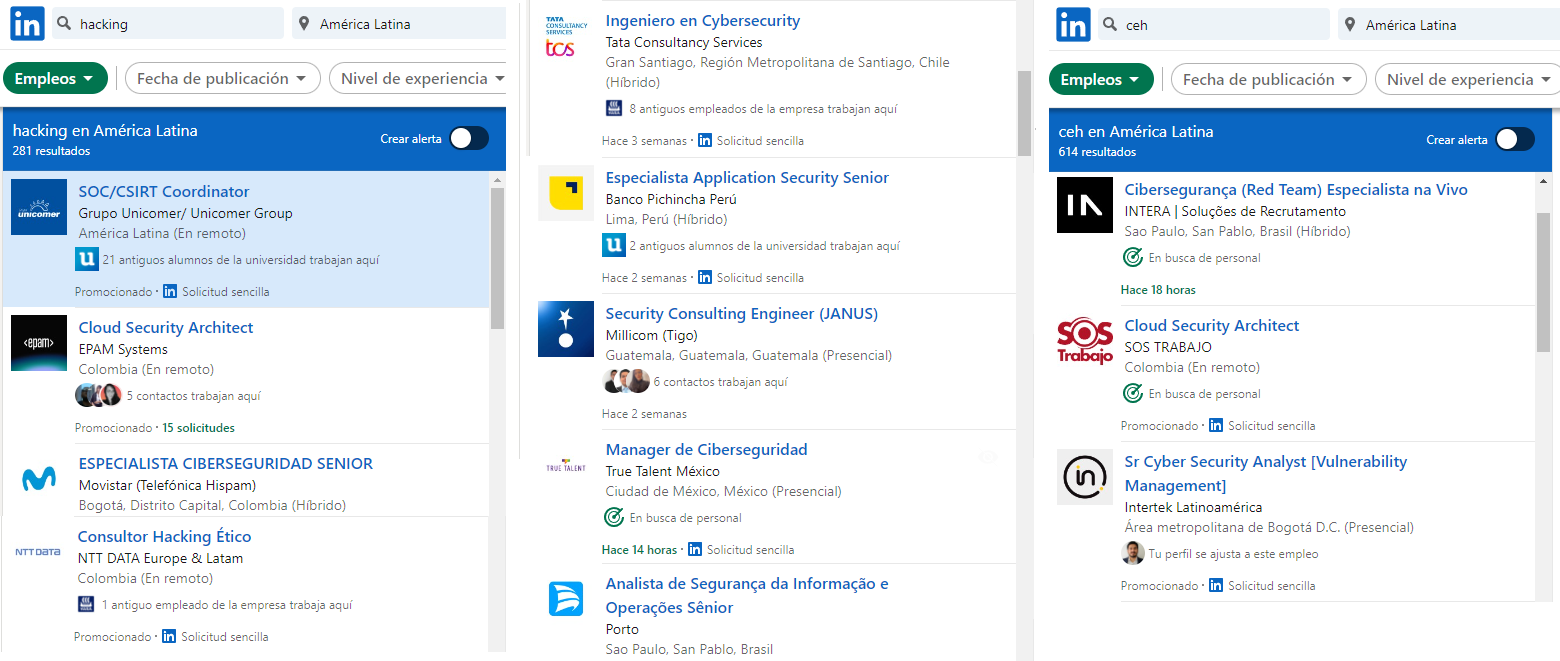
Task: Click the hacking search input field
Action: pyautogui.click(x=167, y=24)
